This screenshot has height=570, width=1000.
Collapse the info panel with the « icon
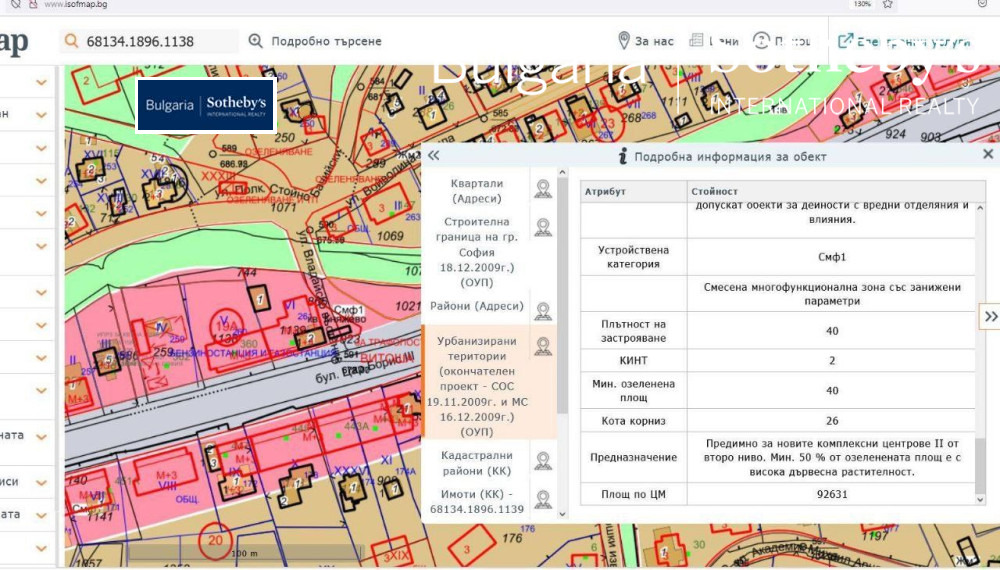(x=433, y=156)
